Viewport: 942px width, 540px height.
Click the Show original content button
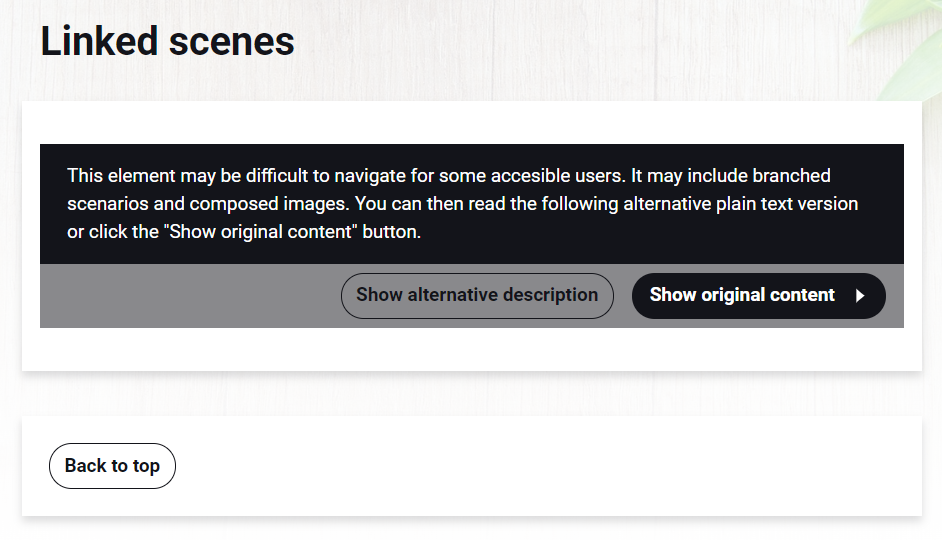point(758,296)
